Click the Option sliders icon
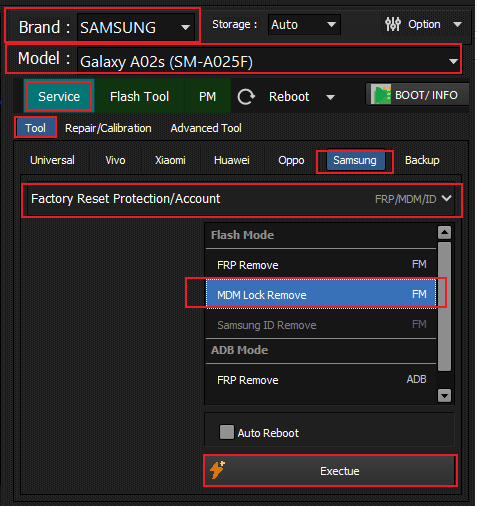477x506 pixels. [x=393, y=24]
